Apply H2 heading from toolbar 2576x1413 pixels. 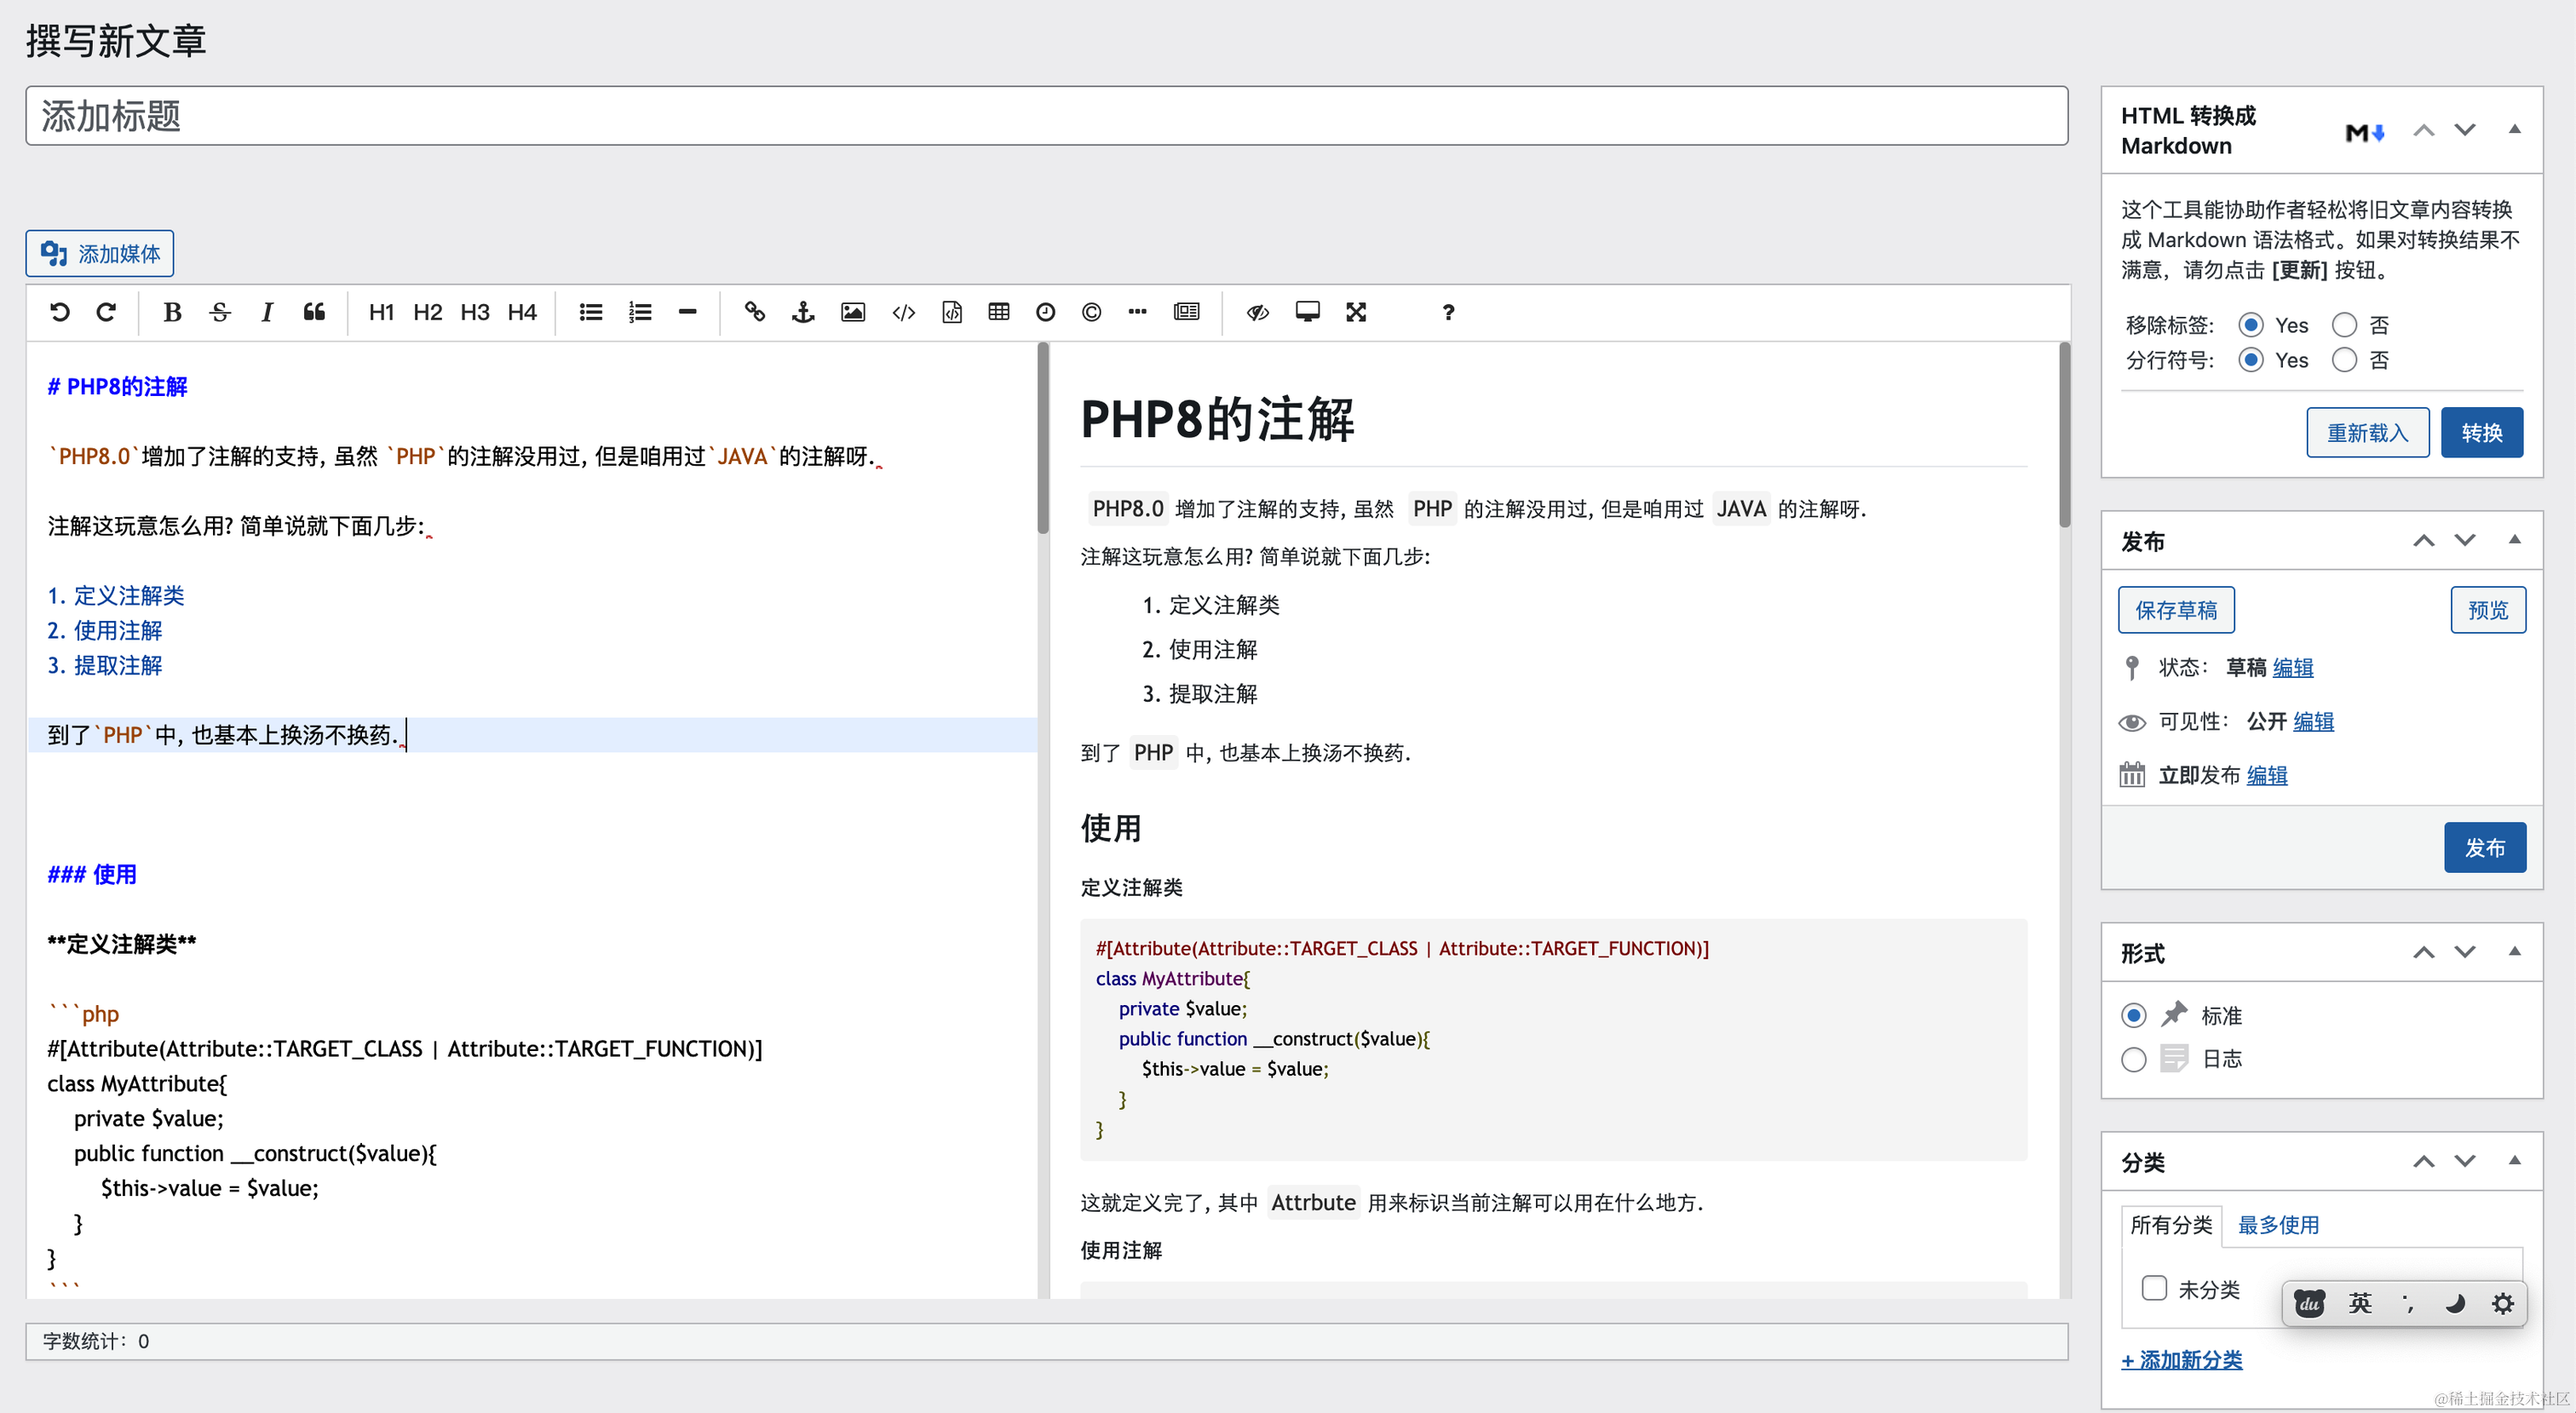[427, 312]
